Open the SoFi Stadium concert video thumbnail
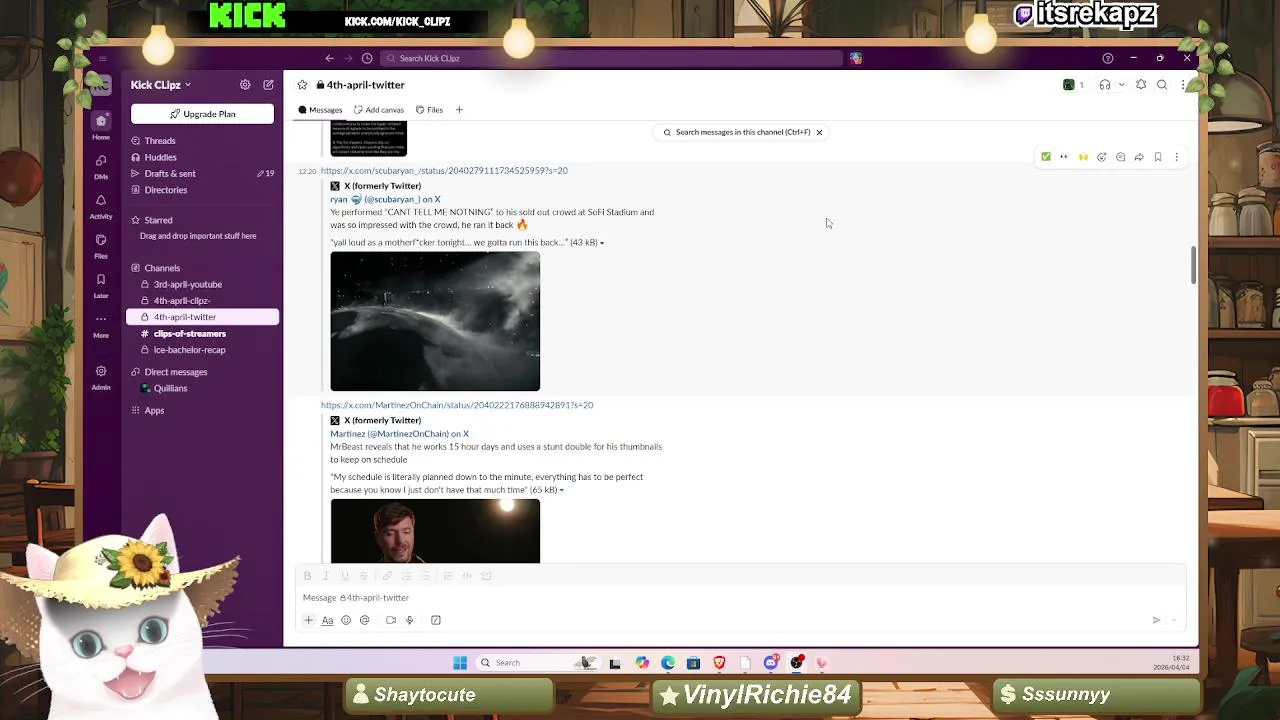 pyautogui.click(x=435, y=321)
